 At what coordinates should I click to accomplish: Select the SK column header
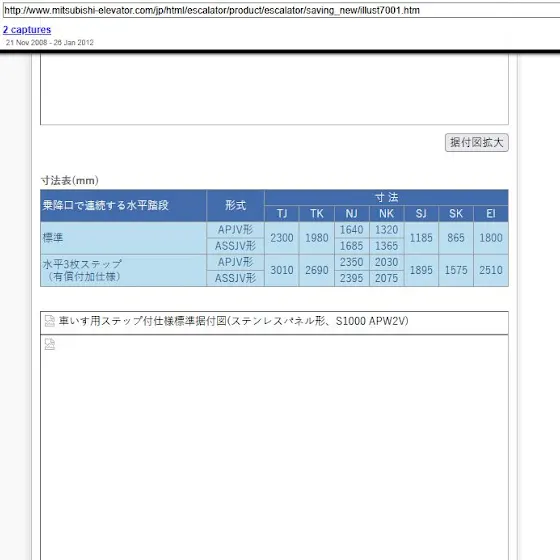[456, 214]
